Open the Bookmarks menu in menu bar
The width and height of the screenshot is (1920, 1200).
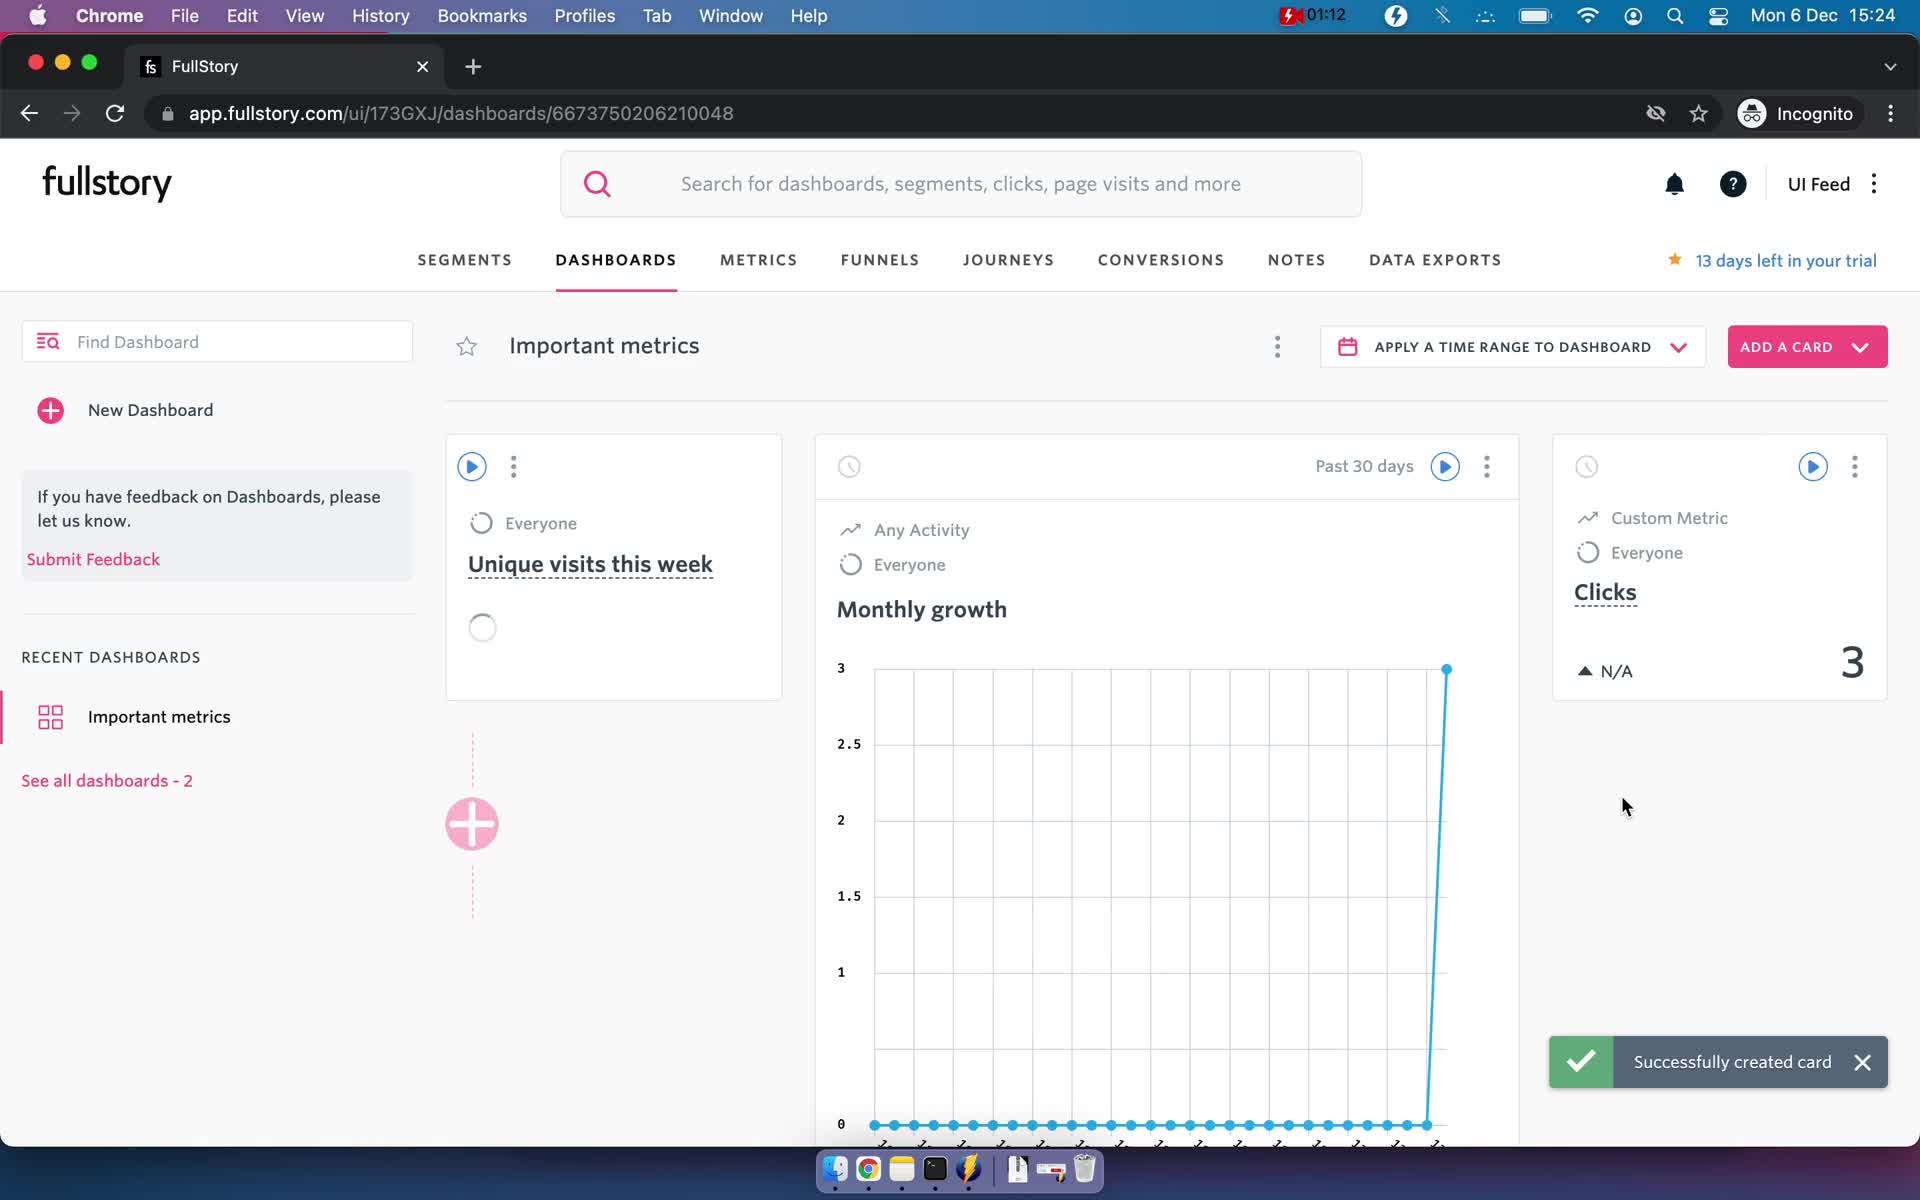tap(482, 16)
